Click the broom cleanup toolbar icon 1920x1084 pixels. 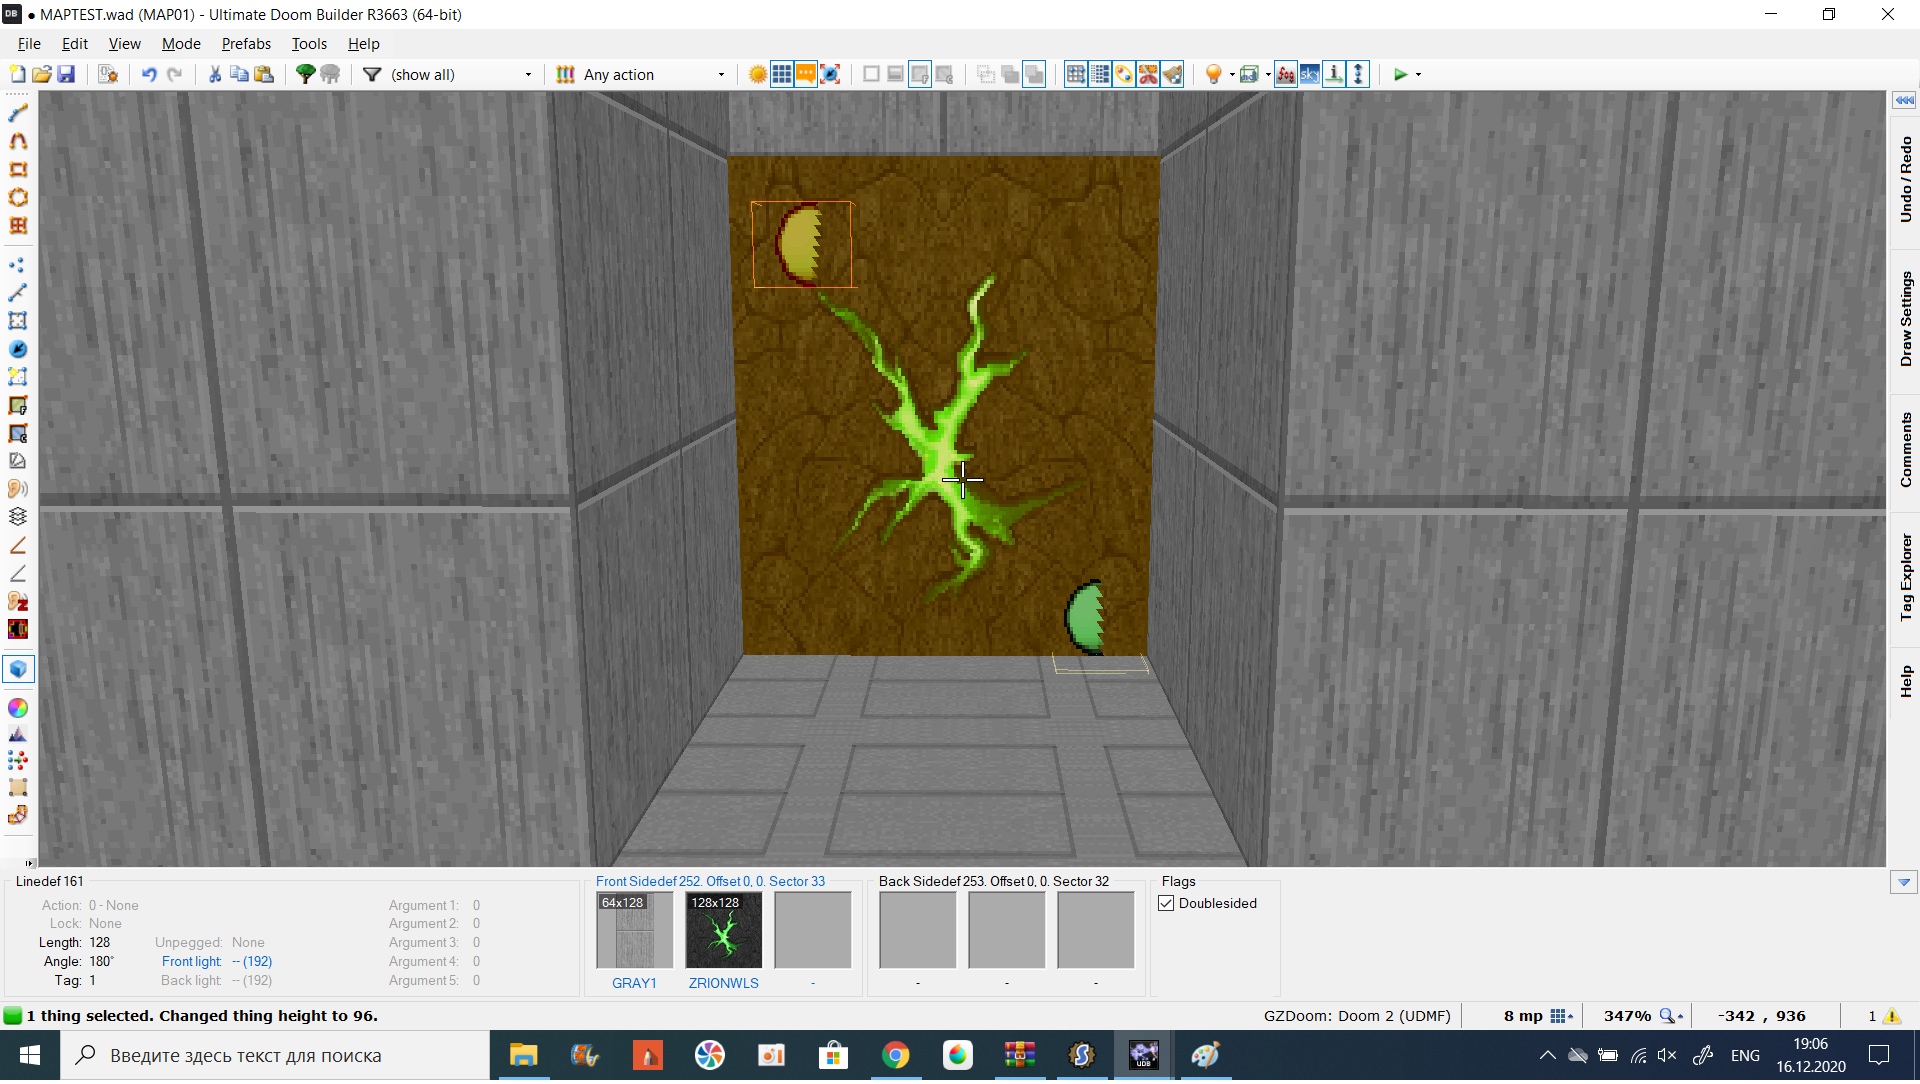click(x=1172, y=75)
